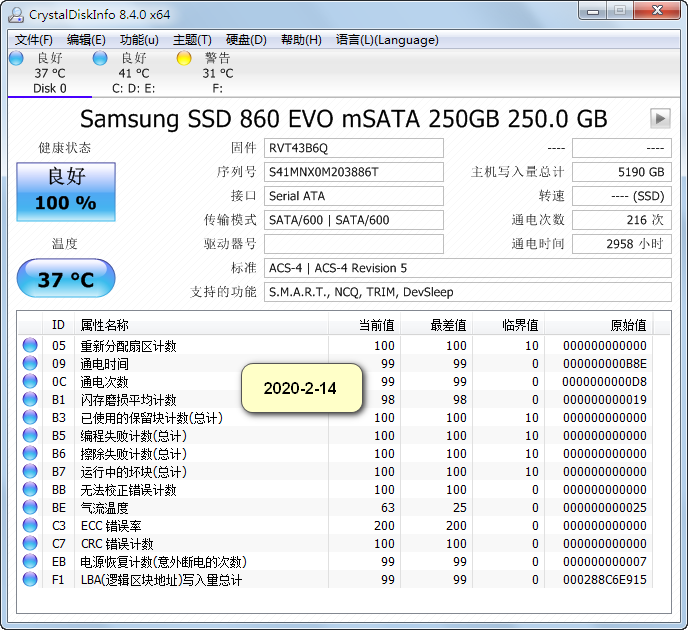The width and height of the screenshot is (688, 630).
Task: Click the SATA/600 transfer mode field
Action: pyautogui.click(x=354, y=220)
